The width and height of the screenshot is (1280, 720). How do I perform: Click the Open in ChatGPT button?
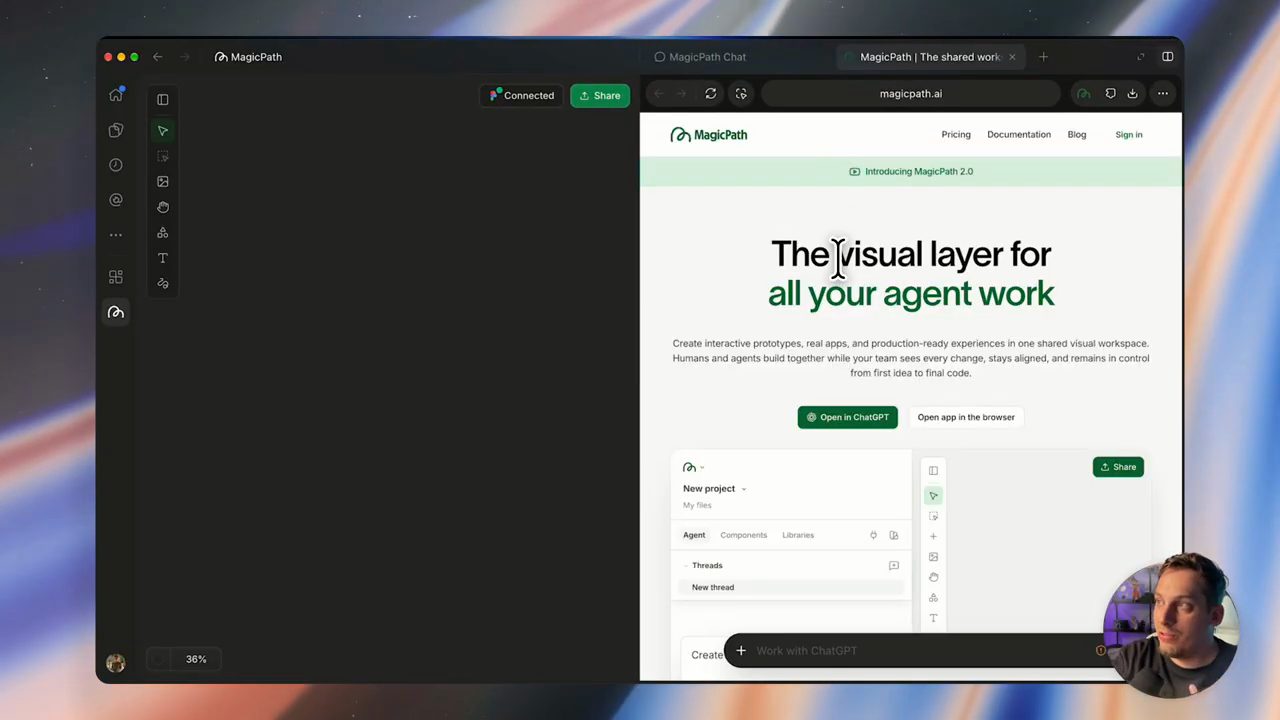[x=848, y=417]
